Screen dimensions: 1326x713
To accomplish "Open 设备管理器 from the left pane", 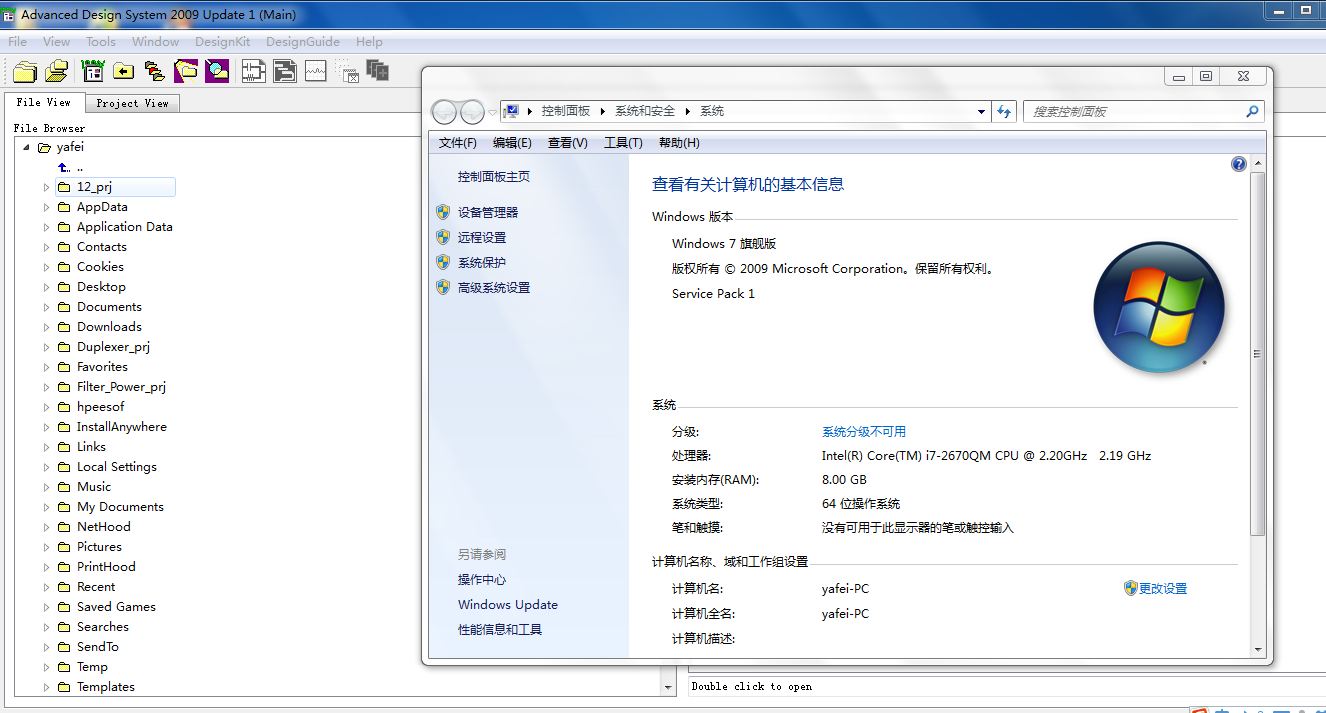I will point(488,212).
